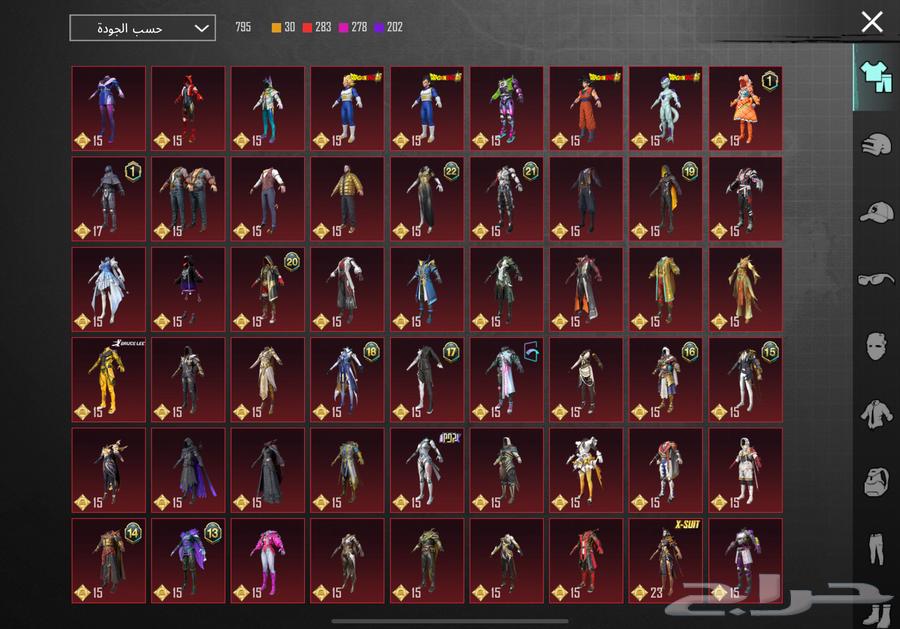
Task: Tap the number 18 badge on blue outfit
Action: click(x=371, y=352)
